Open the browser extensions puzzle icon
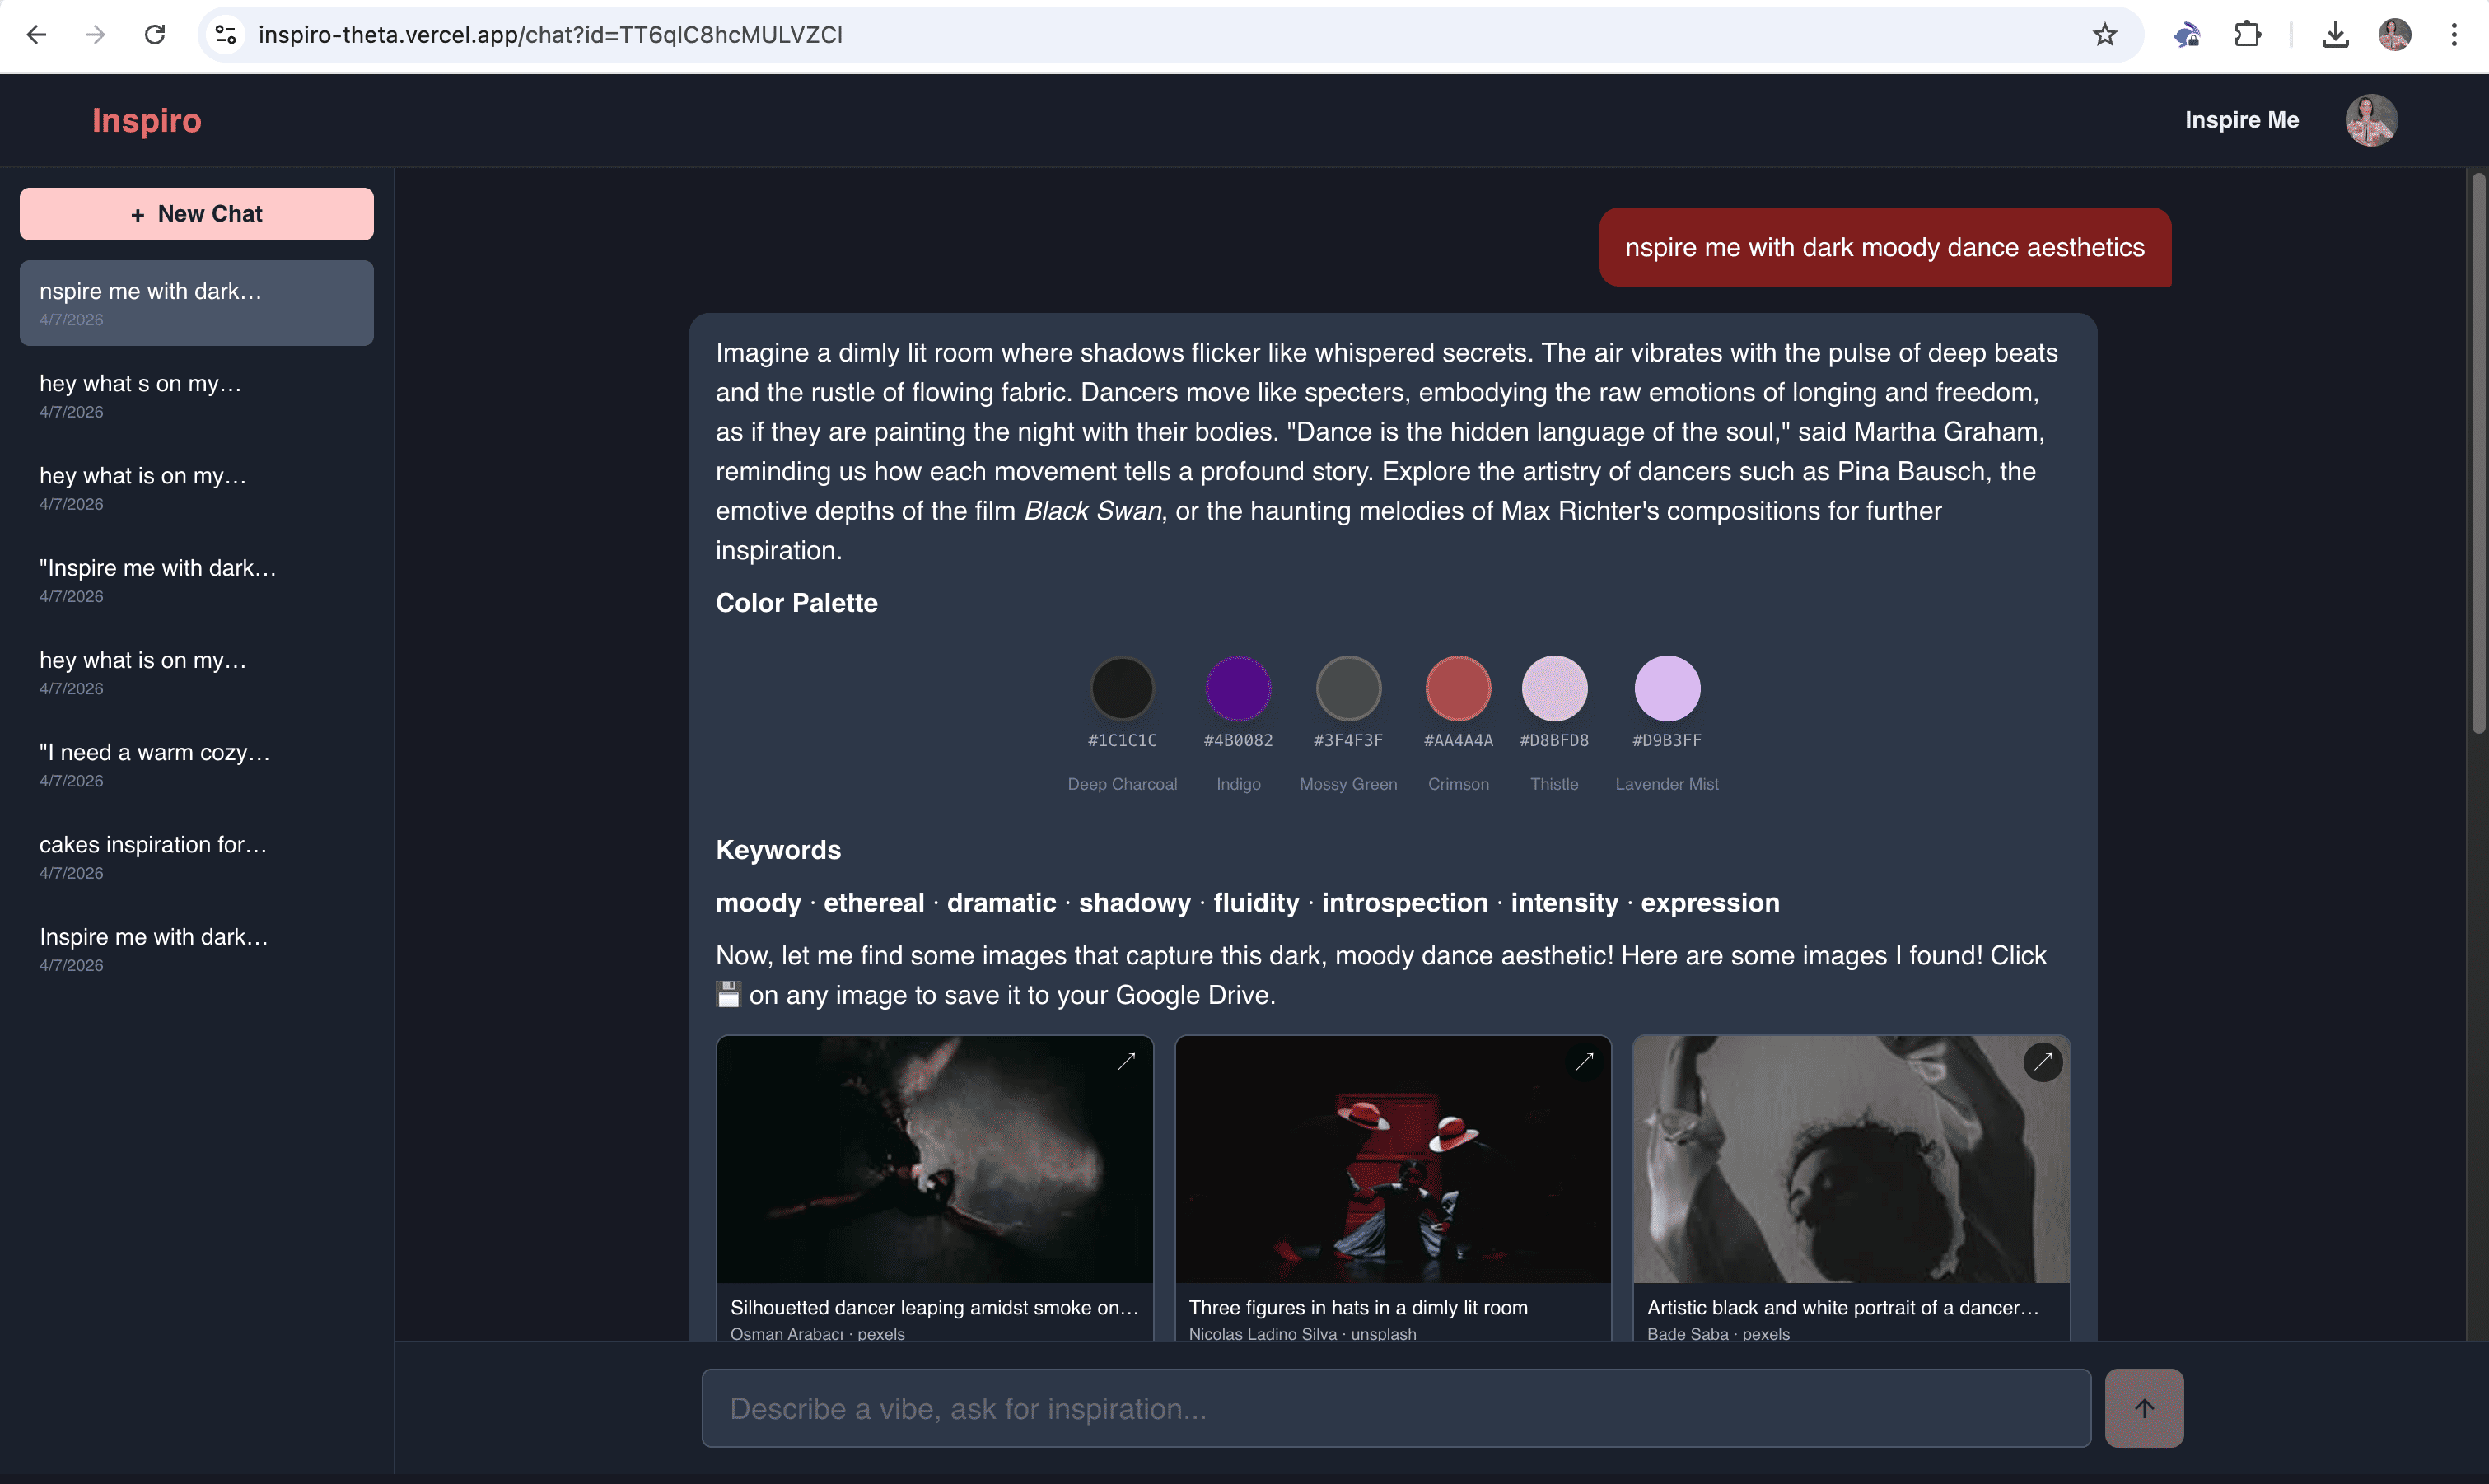The image size is (2489, 1484). point(2247,35)
